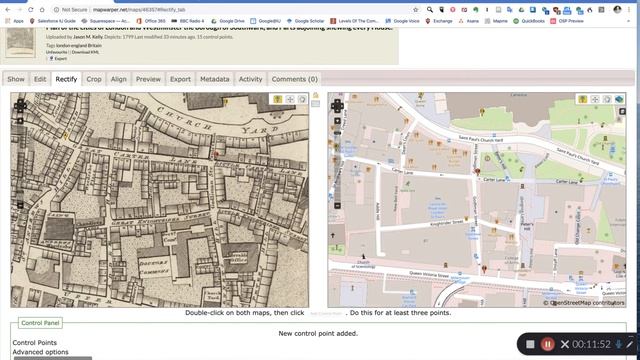Toggle the recording microphone
The image size is (640, 360).
click(619, 344)
